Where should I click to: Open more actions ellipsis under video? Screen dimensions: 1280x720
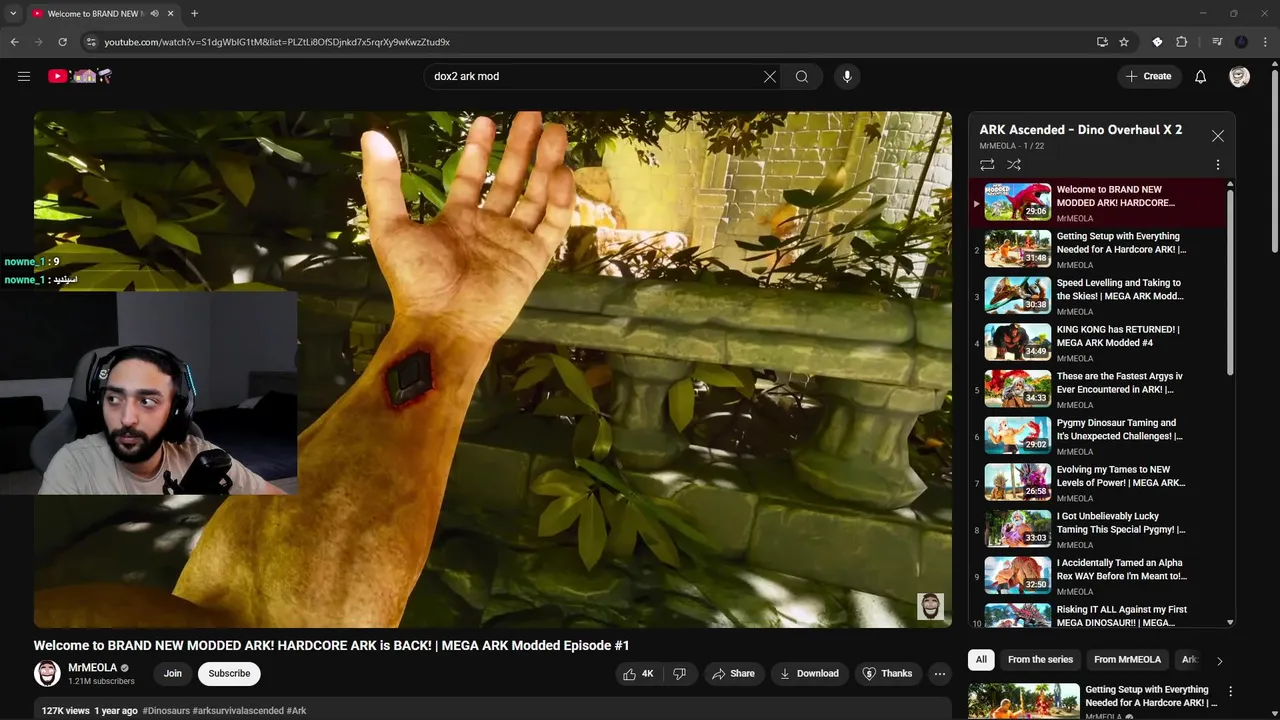[940, 674]
